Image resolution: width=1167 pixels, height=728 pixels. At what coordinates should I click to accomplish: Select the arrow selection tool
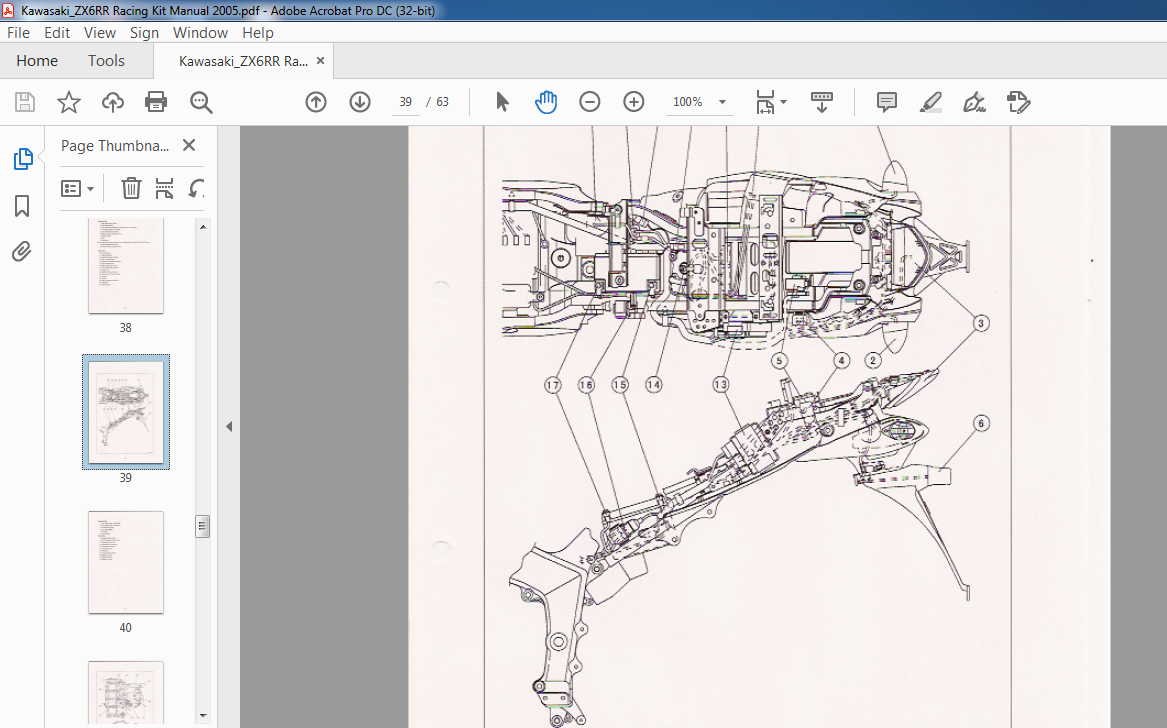click(x=502, y=102)
